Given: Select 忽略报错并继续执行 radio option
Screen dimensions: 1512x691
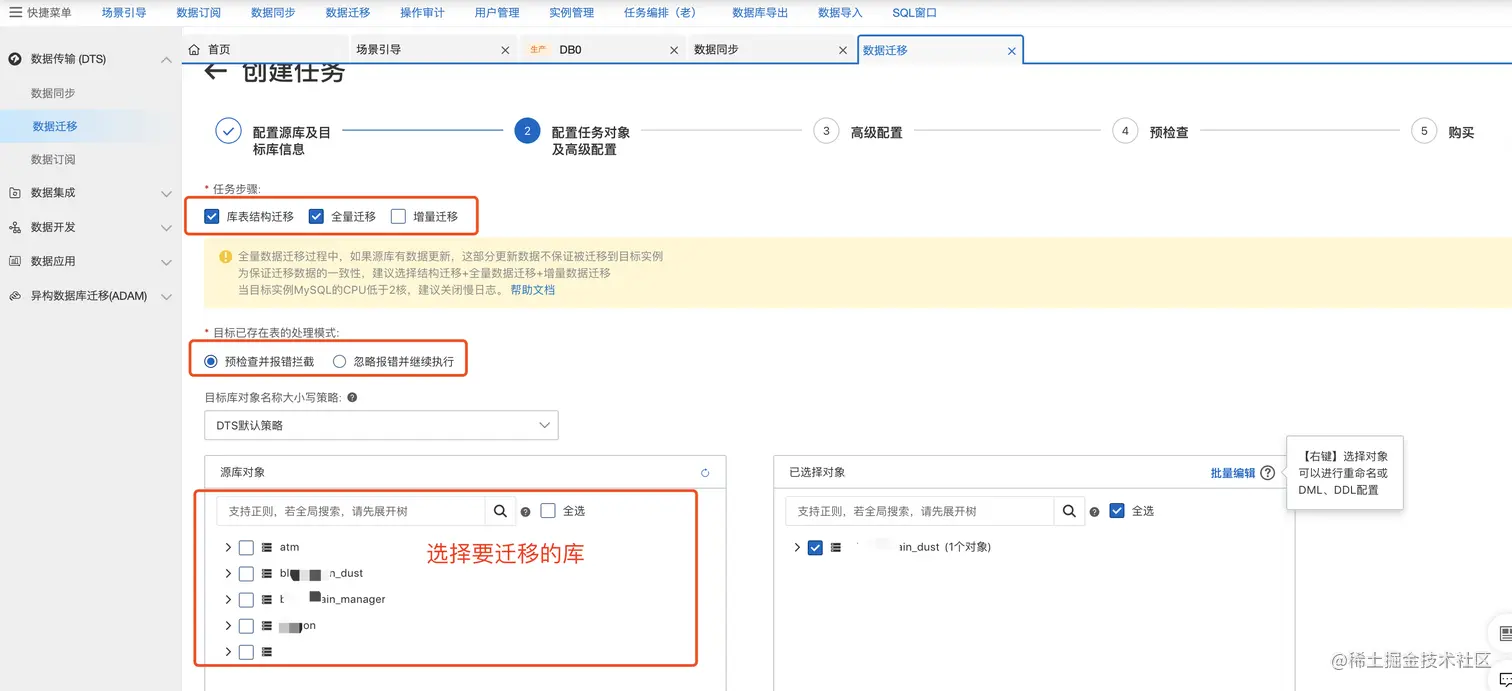Looking at the screenshot, I should (x=340, y=361).
